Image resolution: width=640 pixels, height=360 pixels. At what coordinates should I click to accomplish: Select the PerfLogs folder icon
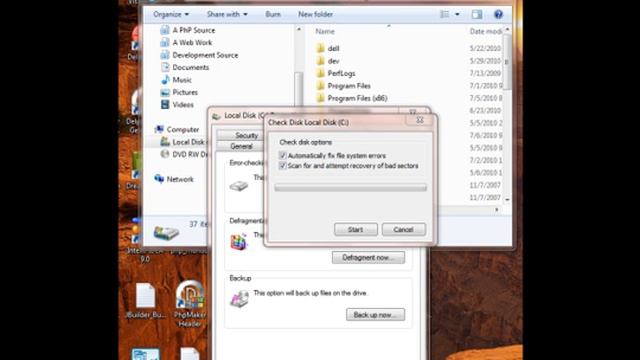[x=321, y=73]
